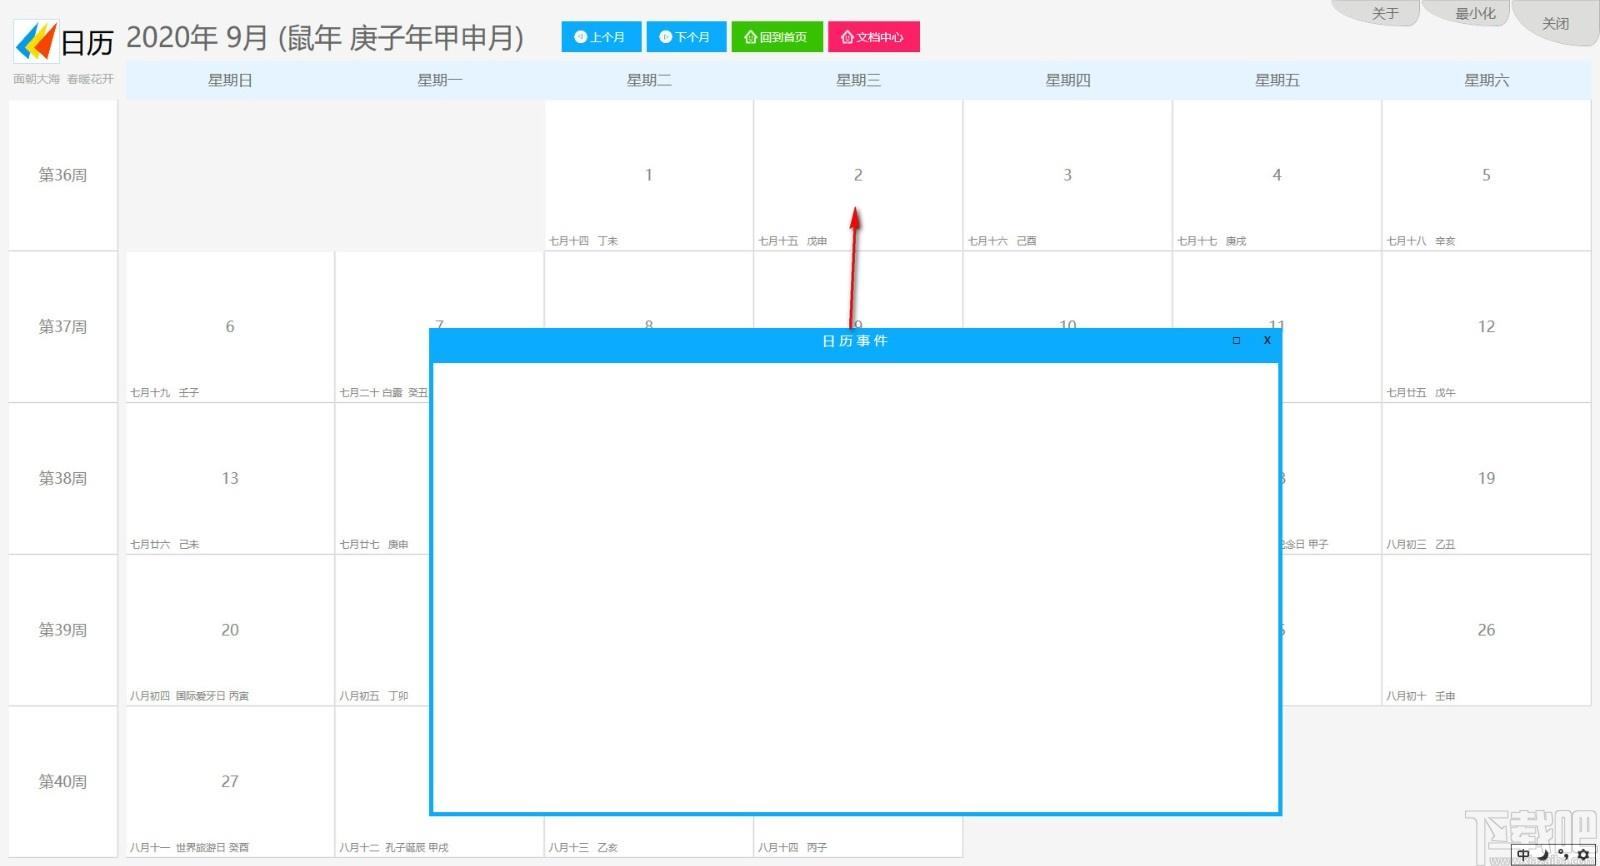Click lunar text 七月廿七 庚申
This screenshot has height=866, width=1600.
point(374,545)
